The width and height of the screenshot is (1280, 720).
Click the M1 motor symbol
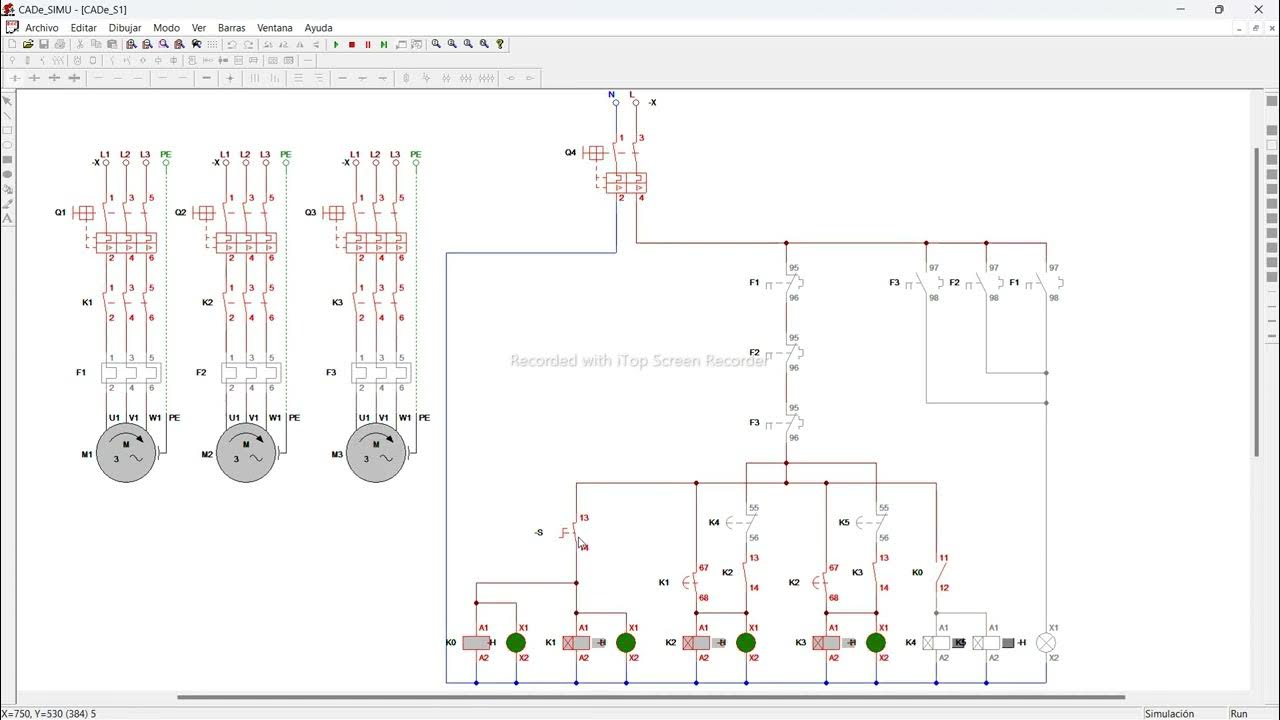tap(126, 453)
